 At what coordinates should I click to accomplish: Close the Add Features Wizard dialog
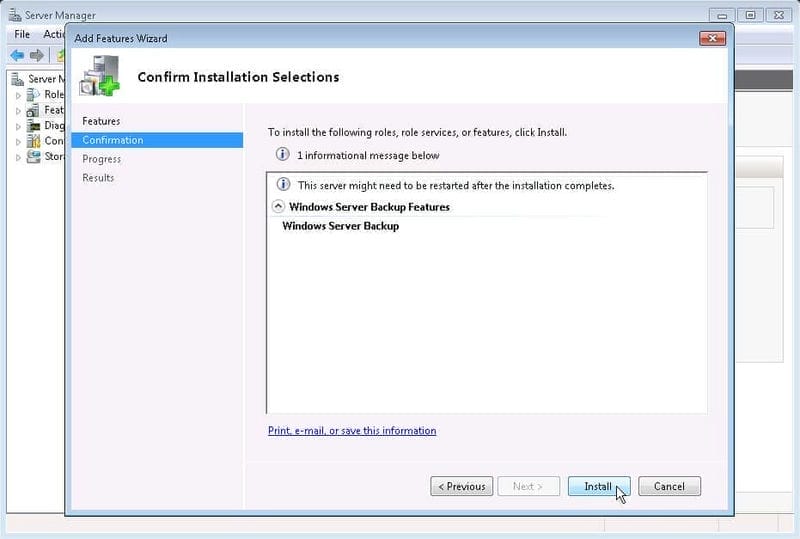pyautogui.click(x=712, y=38)
